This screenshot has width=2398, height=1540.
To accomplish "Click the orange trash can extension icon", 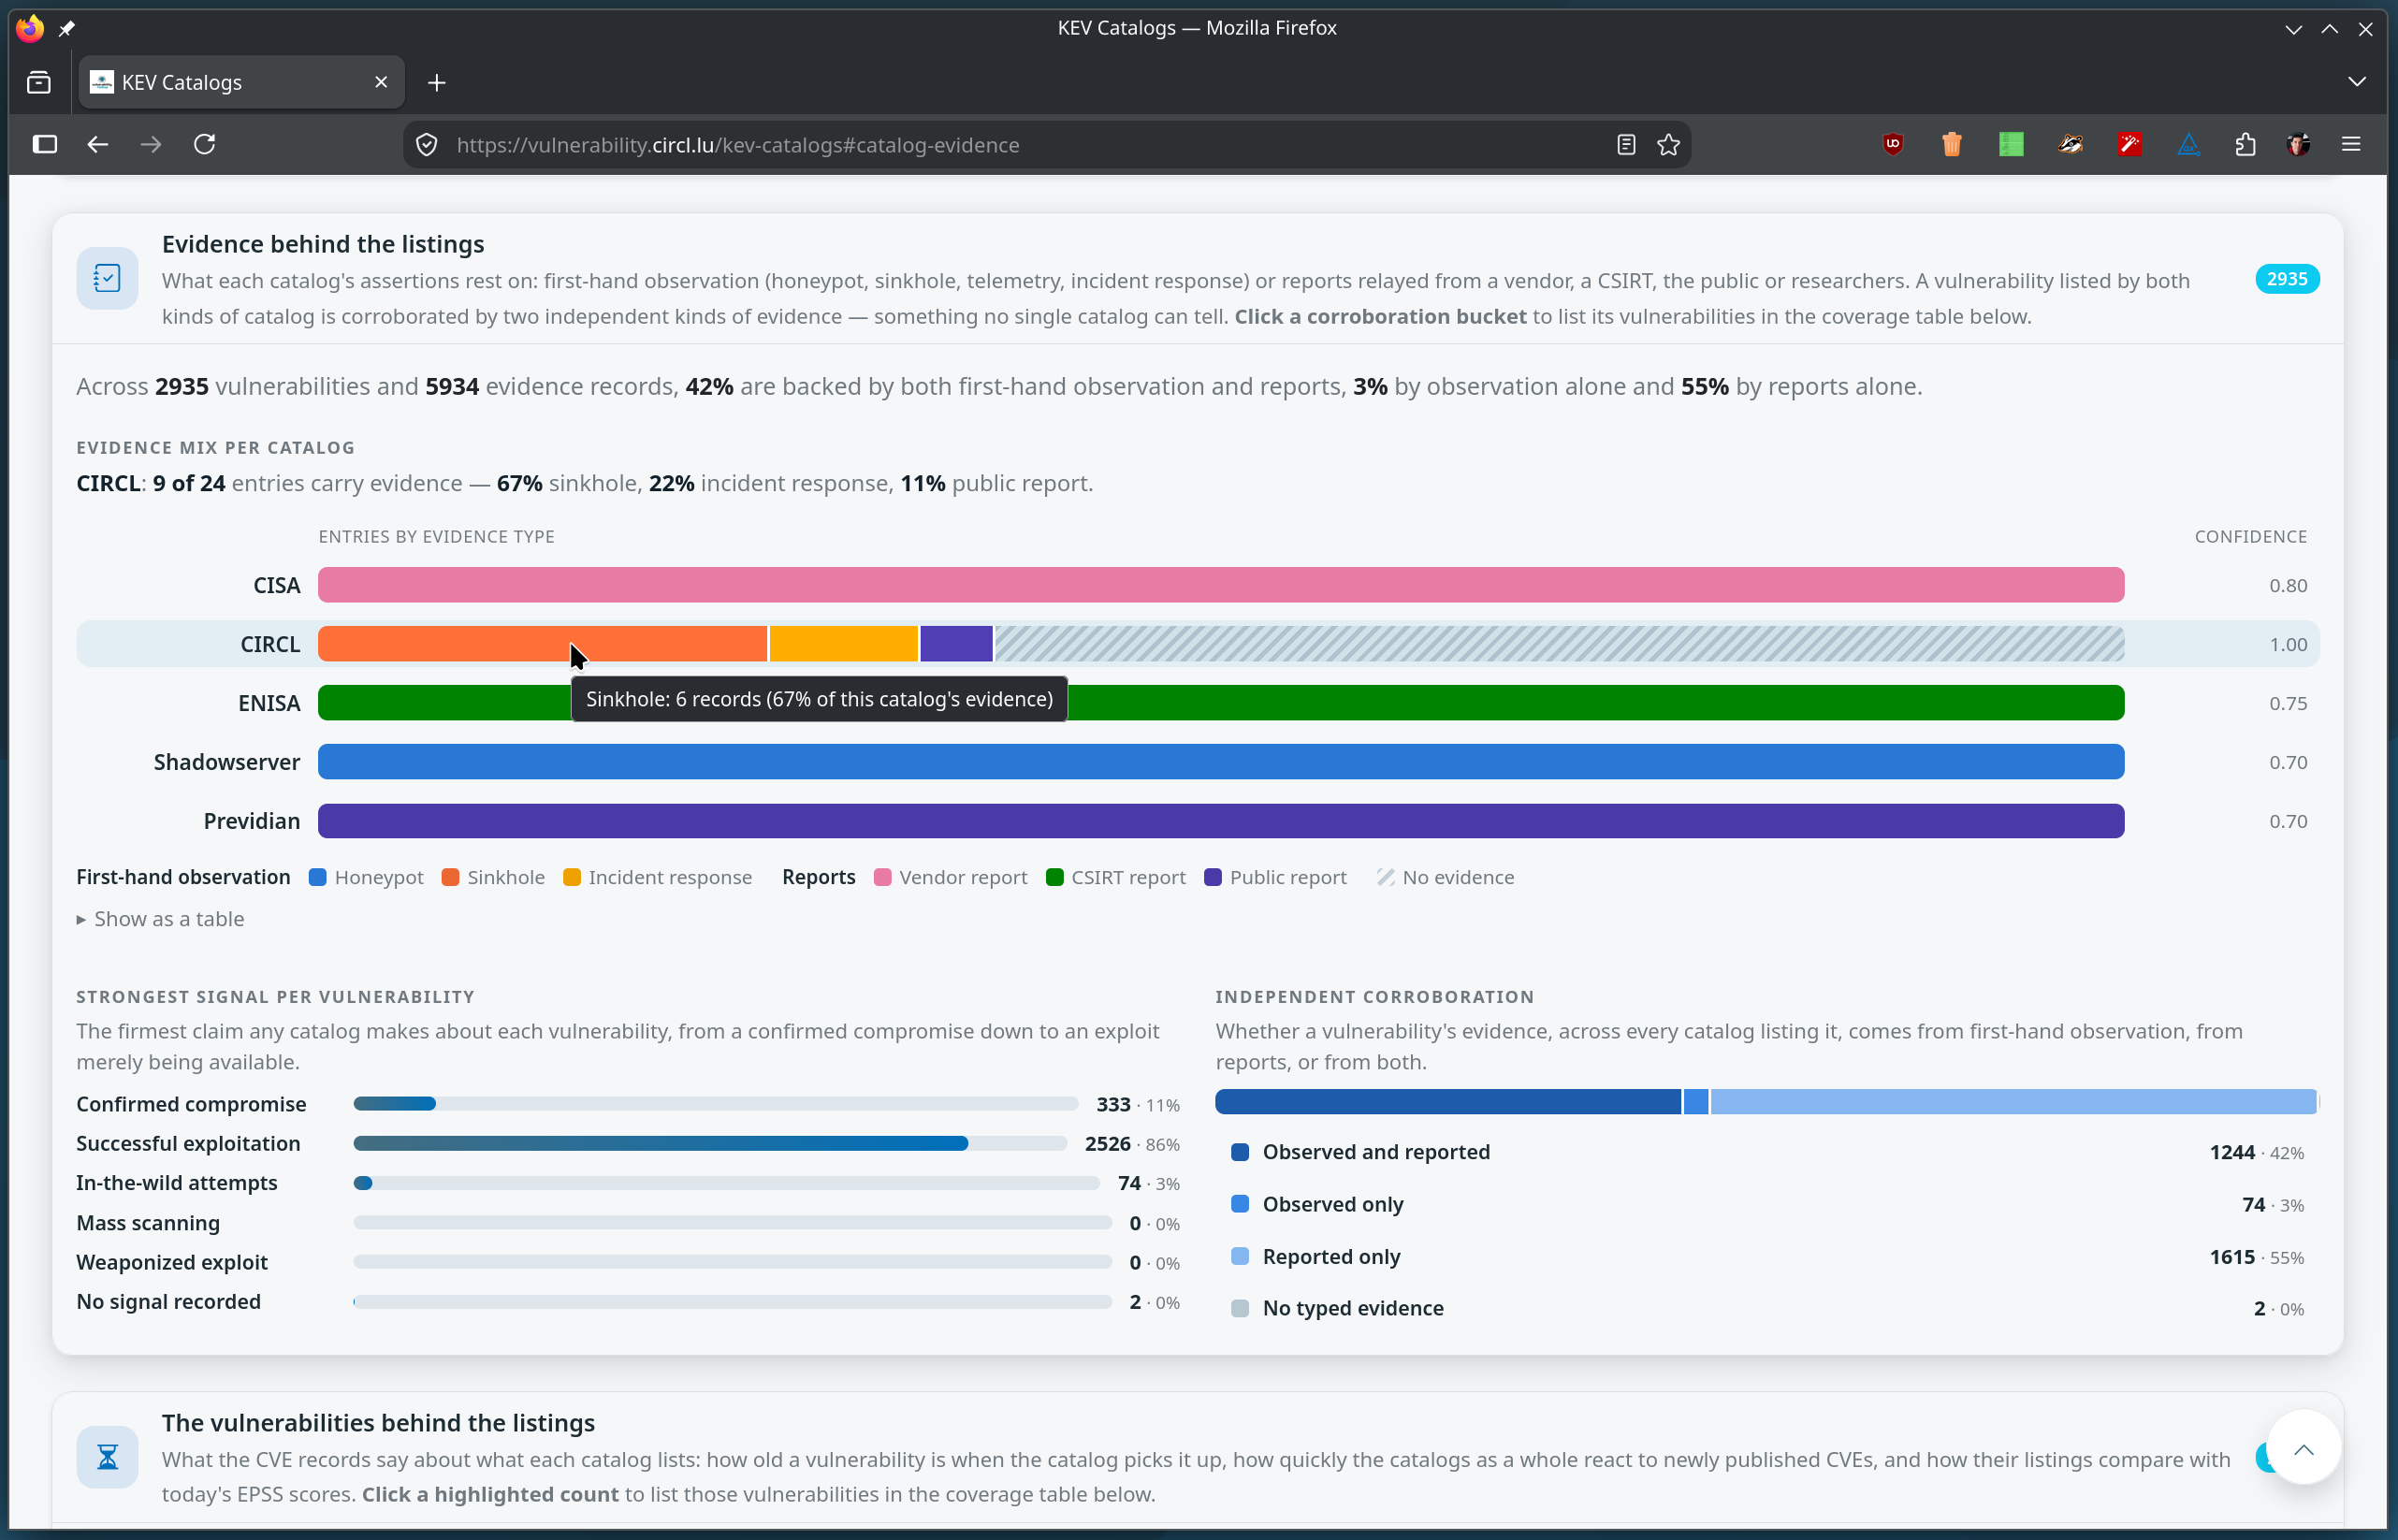I will click(x=1951, y=144).
